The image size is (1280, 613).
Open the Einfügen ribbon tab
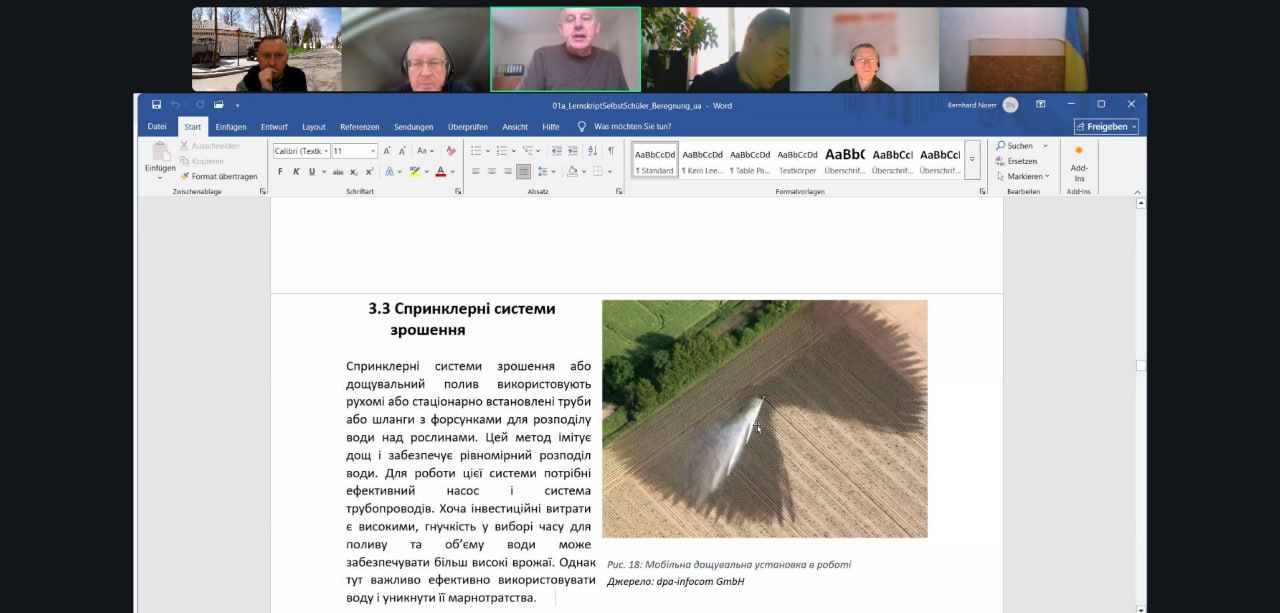(230, 127)
